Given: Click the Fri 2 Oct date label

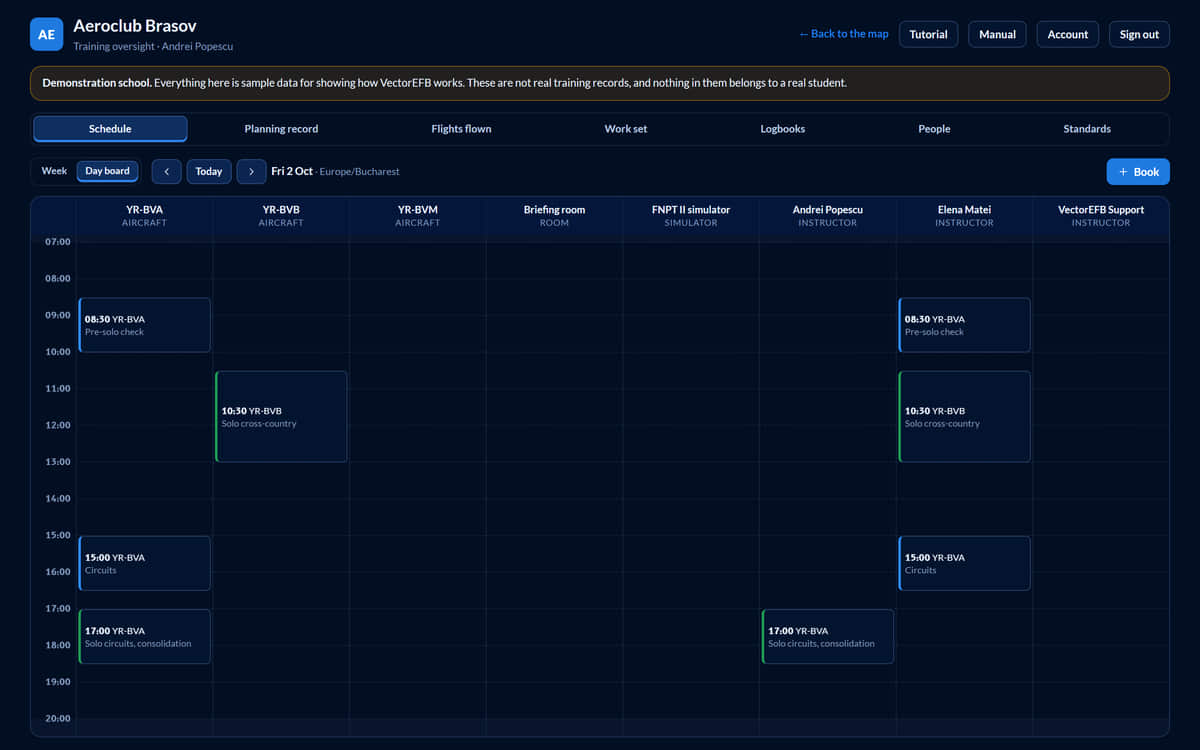Looking at the screenshot, I should [291, 171].
